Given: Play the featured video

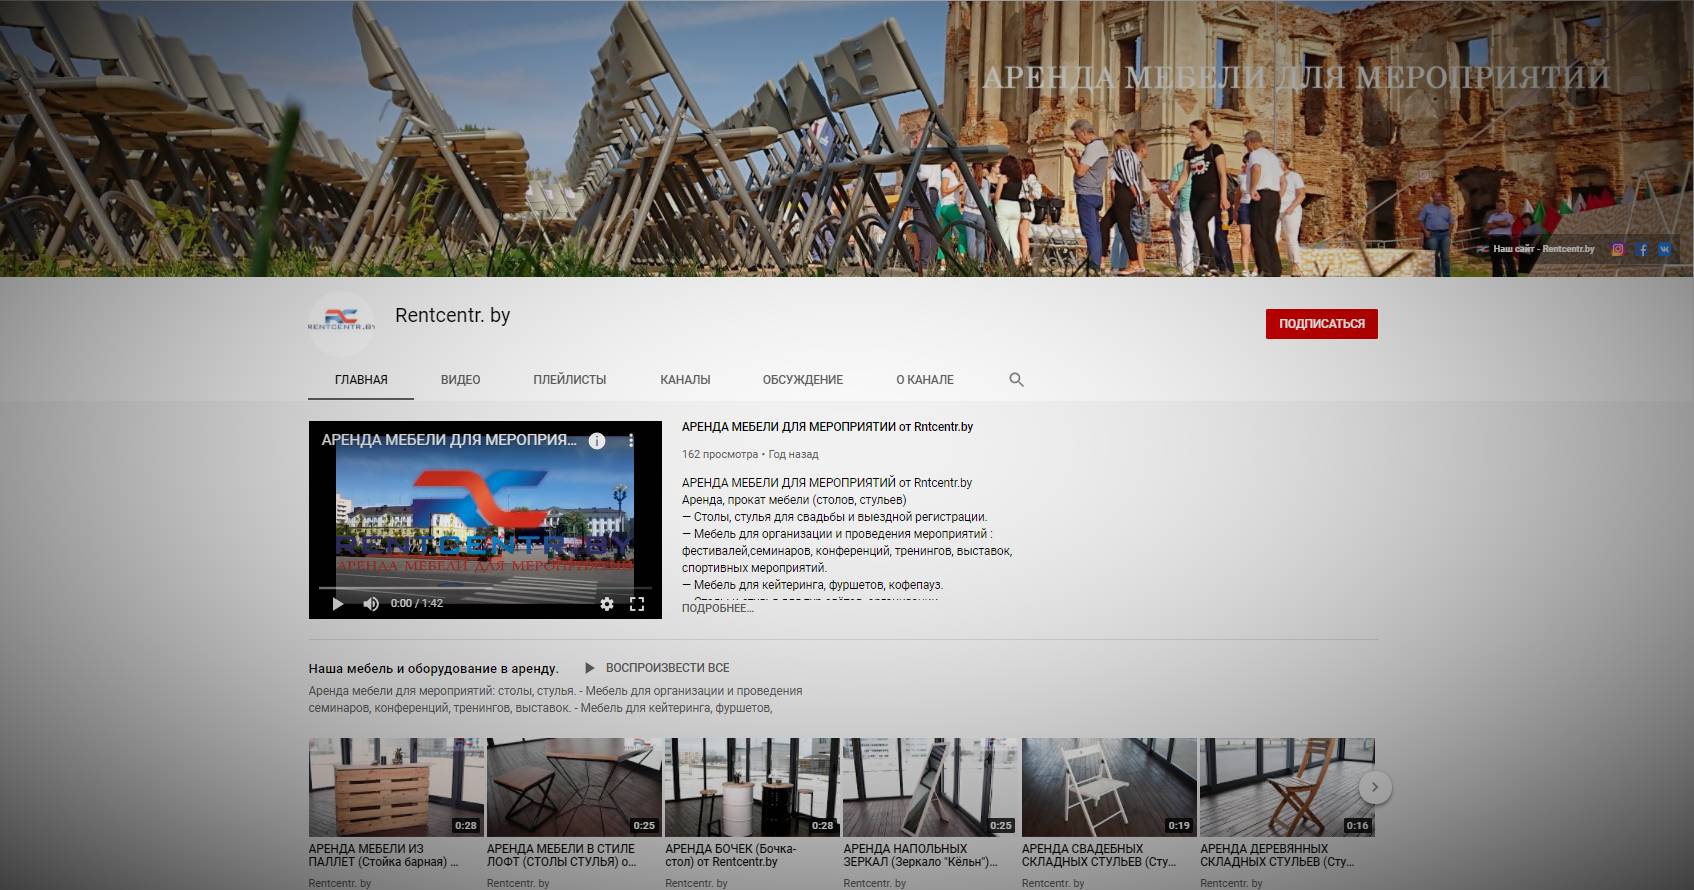Looking at the screenshot, I should 338,603.
